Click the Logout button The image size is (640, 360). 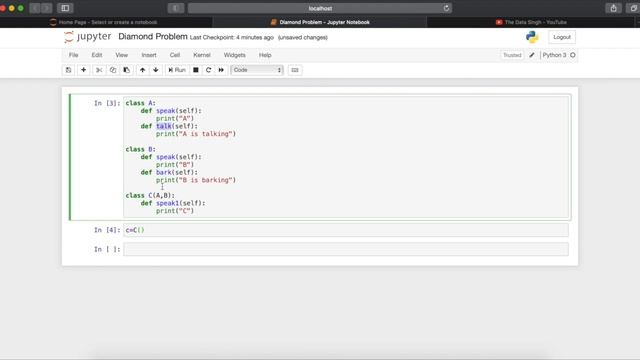coord(562,37)
